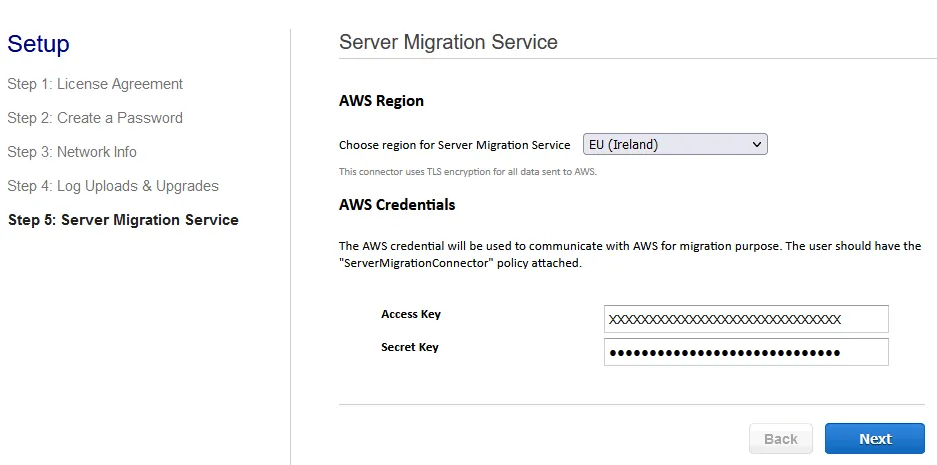Open the AWS region dropdown

click(x=674, y=145)
